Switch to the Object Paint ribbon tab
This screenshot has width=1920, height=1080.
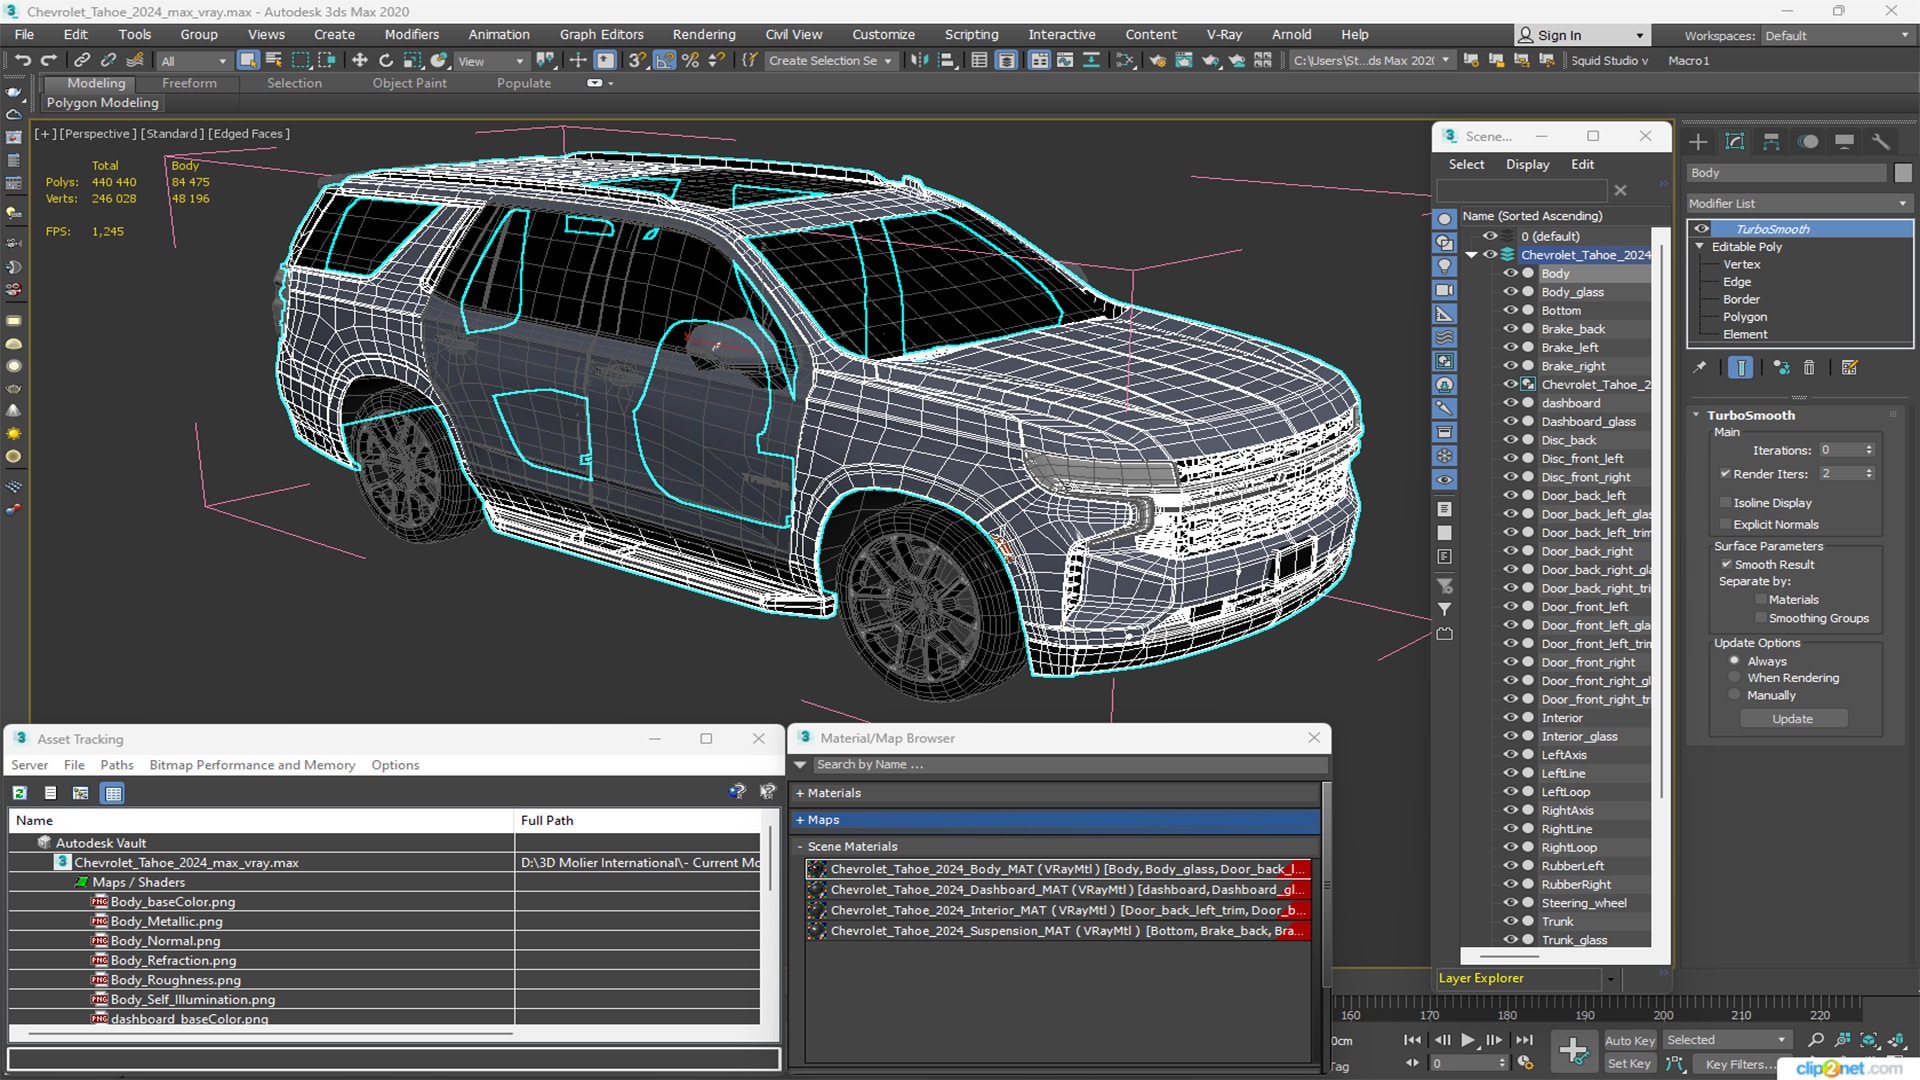[409, 83]
